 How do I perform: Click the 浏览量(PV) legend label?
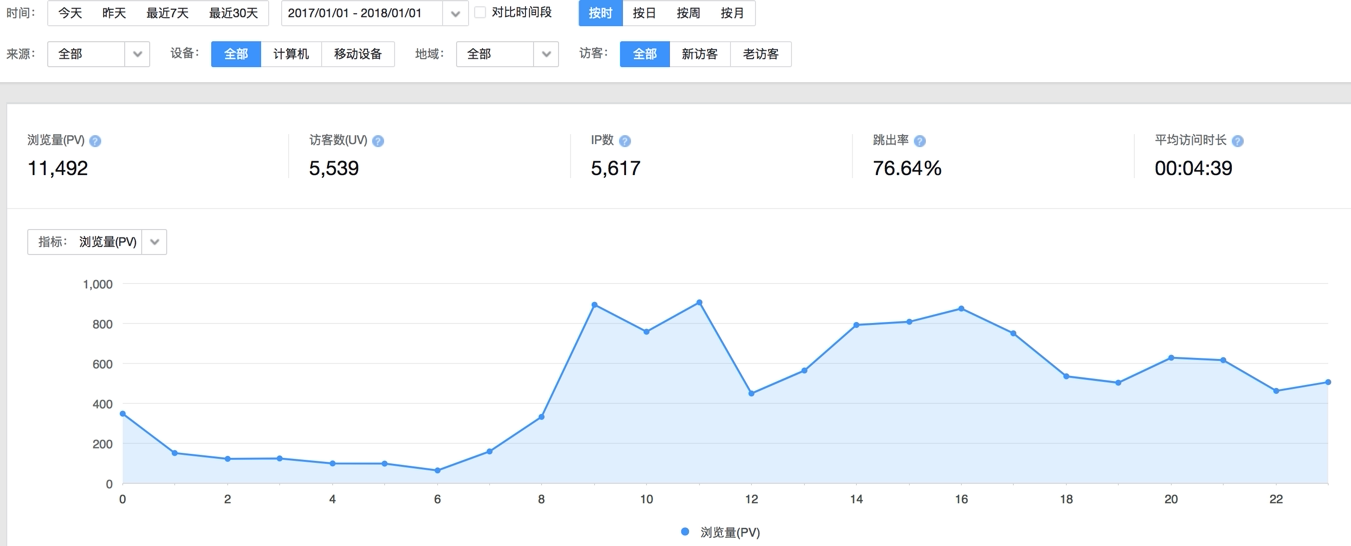(730, 533)
